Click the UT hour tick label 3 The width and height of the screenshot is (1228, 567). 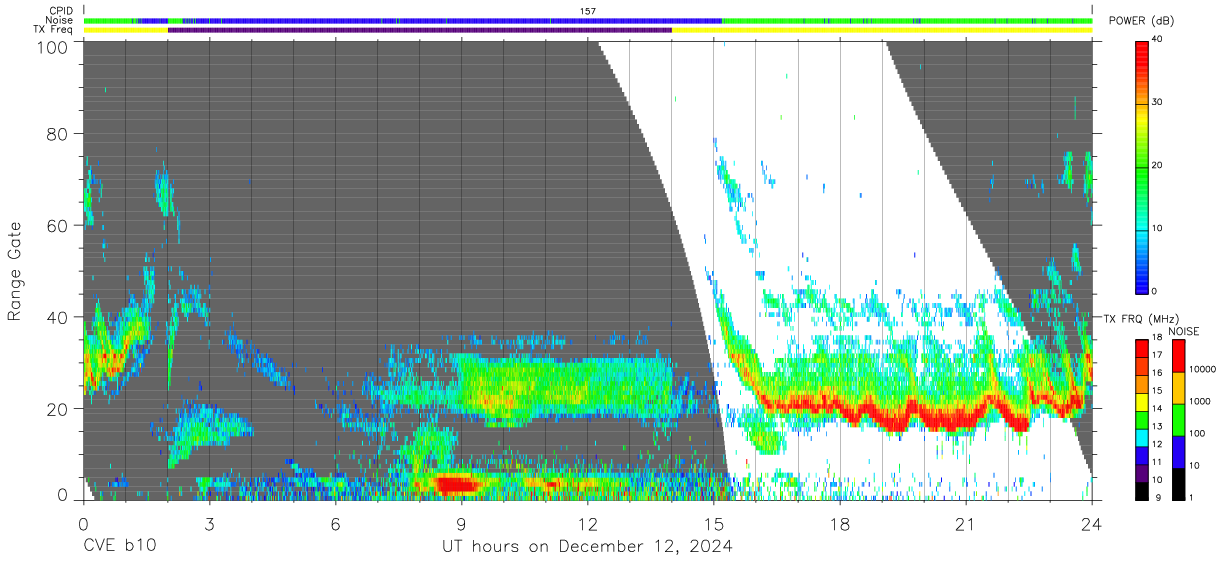pos(209,523)
